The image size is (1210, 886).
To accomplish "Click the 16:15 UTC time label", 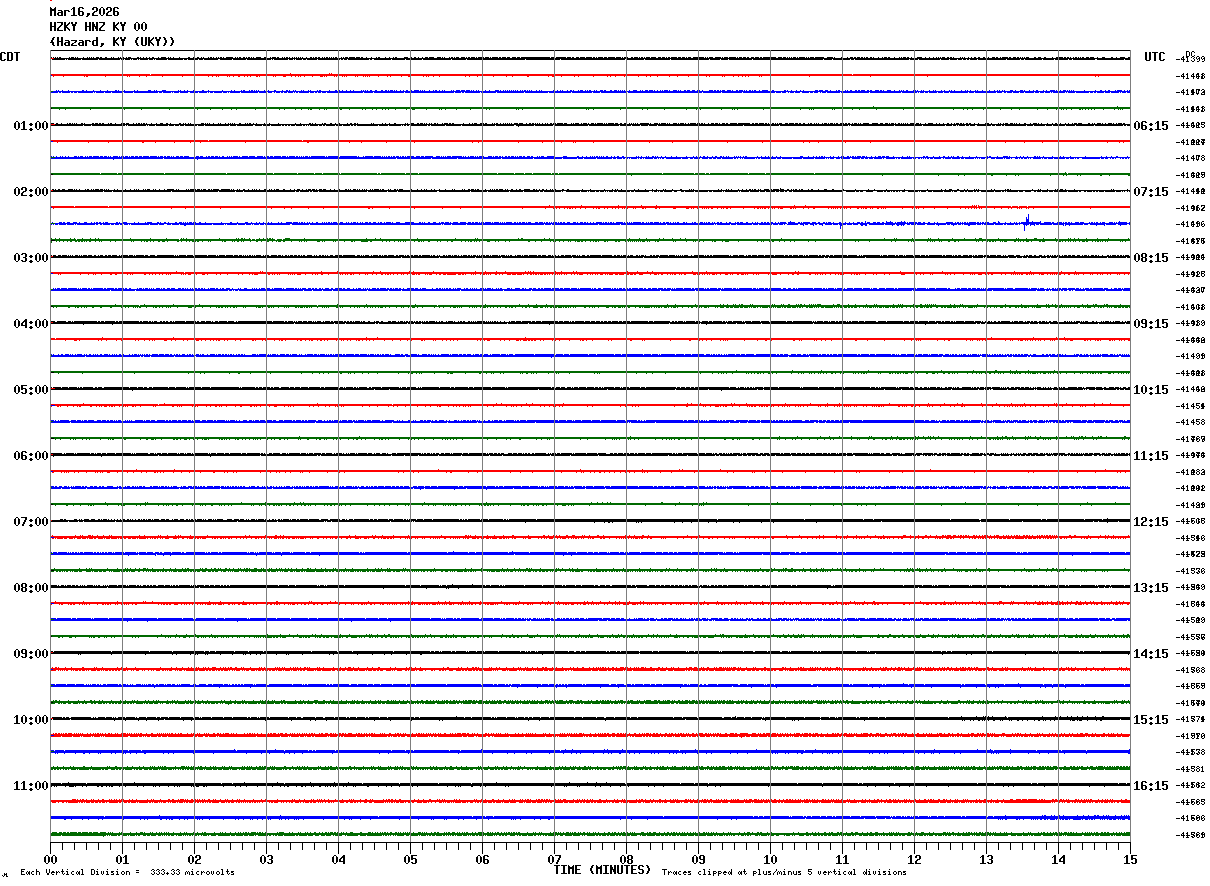I will click(1150, 786).
